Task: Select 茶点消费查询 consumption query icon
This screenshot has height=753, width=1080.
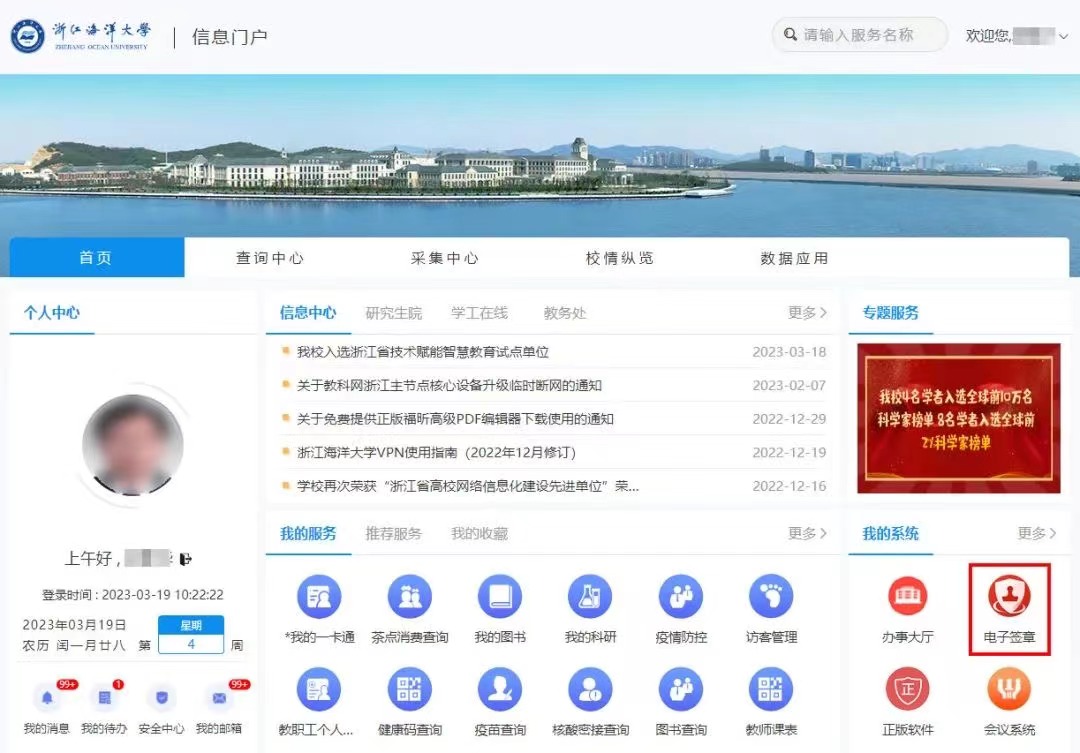Action: pos(409,600)
